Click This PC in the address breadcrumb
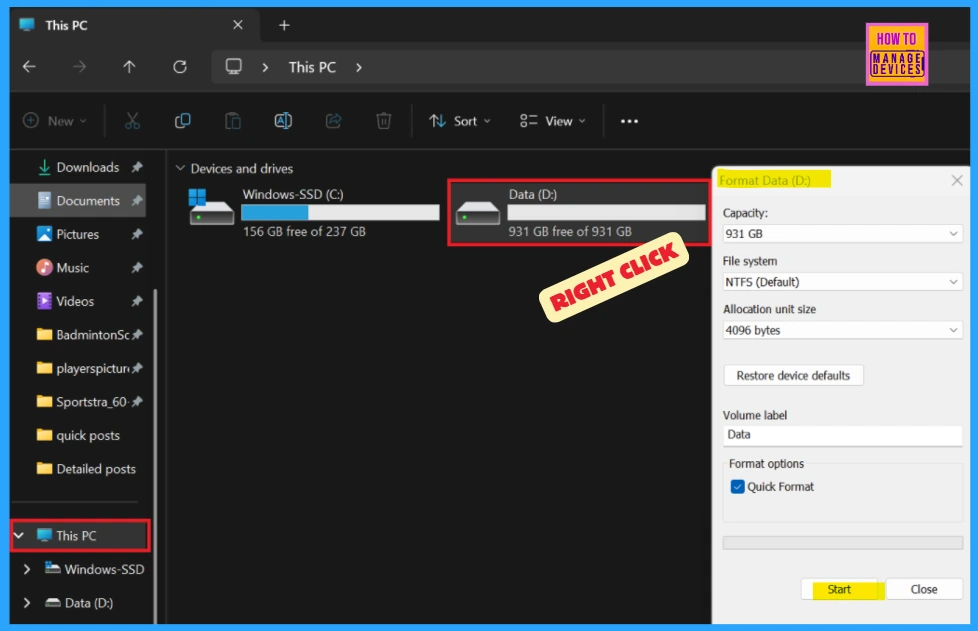This screenshot has width=978, height=631. point(312,67)
